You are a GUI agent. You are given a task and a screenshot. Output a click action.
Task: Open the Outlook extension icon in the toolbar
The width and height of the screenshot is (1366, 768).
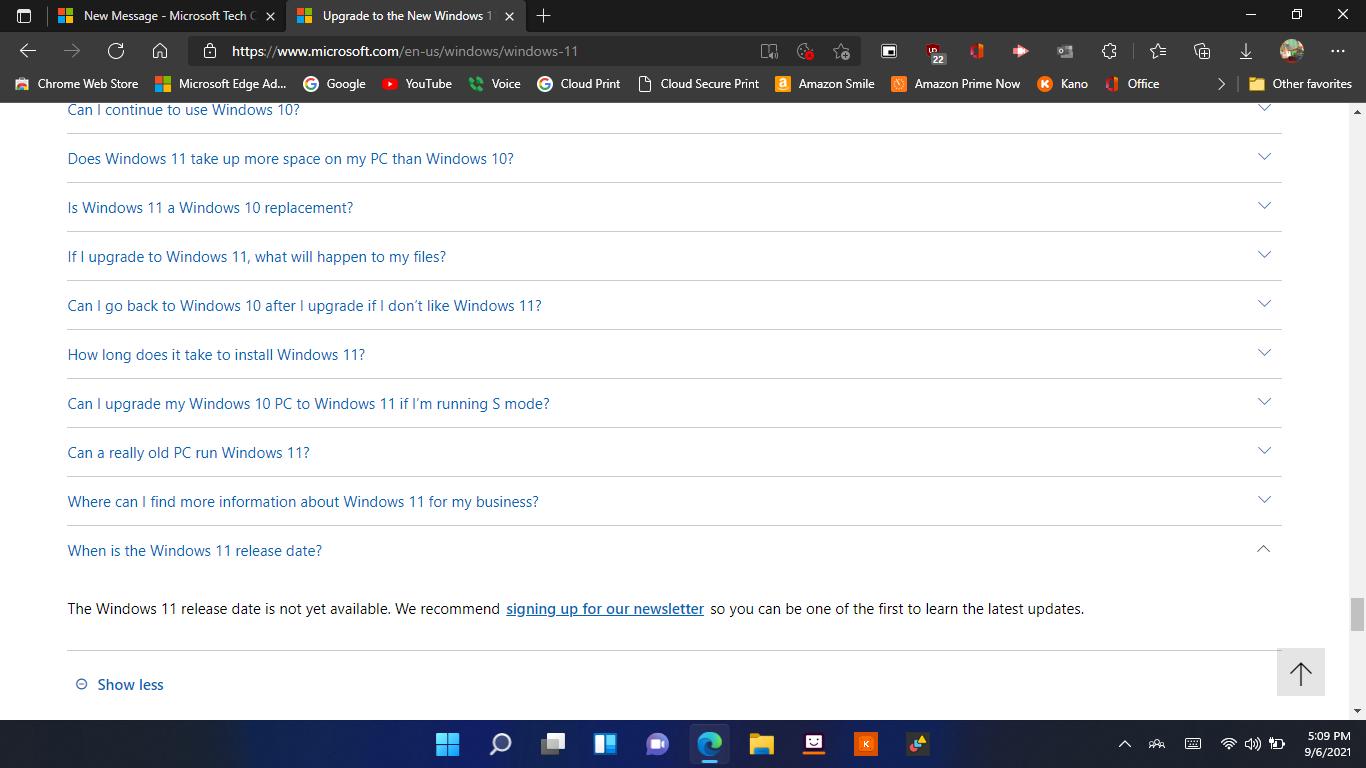pyautogui.click(x=1063, y=50)
